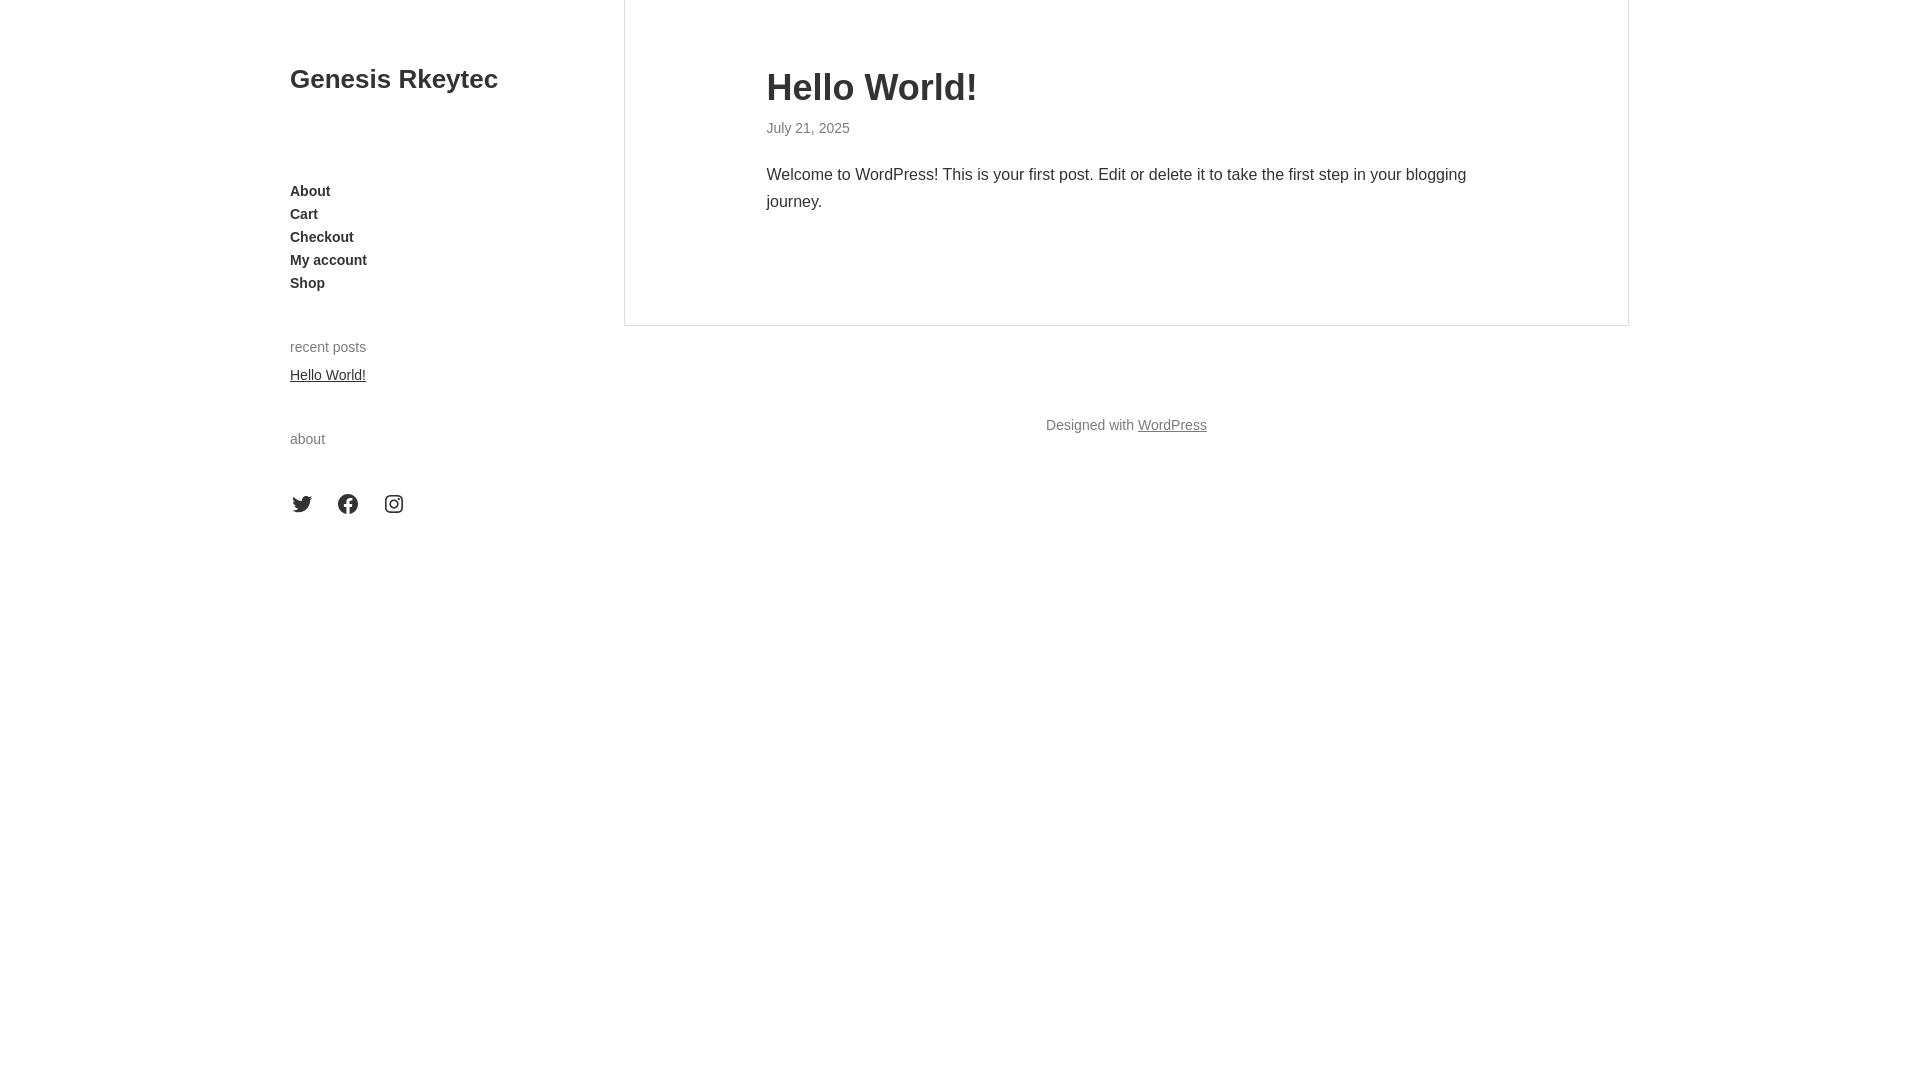Open the My account menu item
This screenshot has width=1920, height=1080.
click(x=328, y=260)
